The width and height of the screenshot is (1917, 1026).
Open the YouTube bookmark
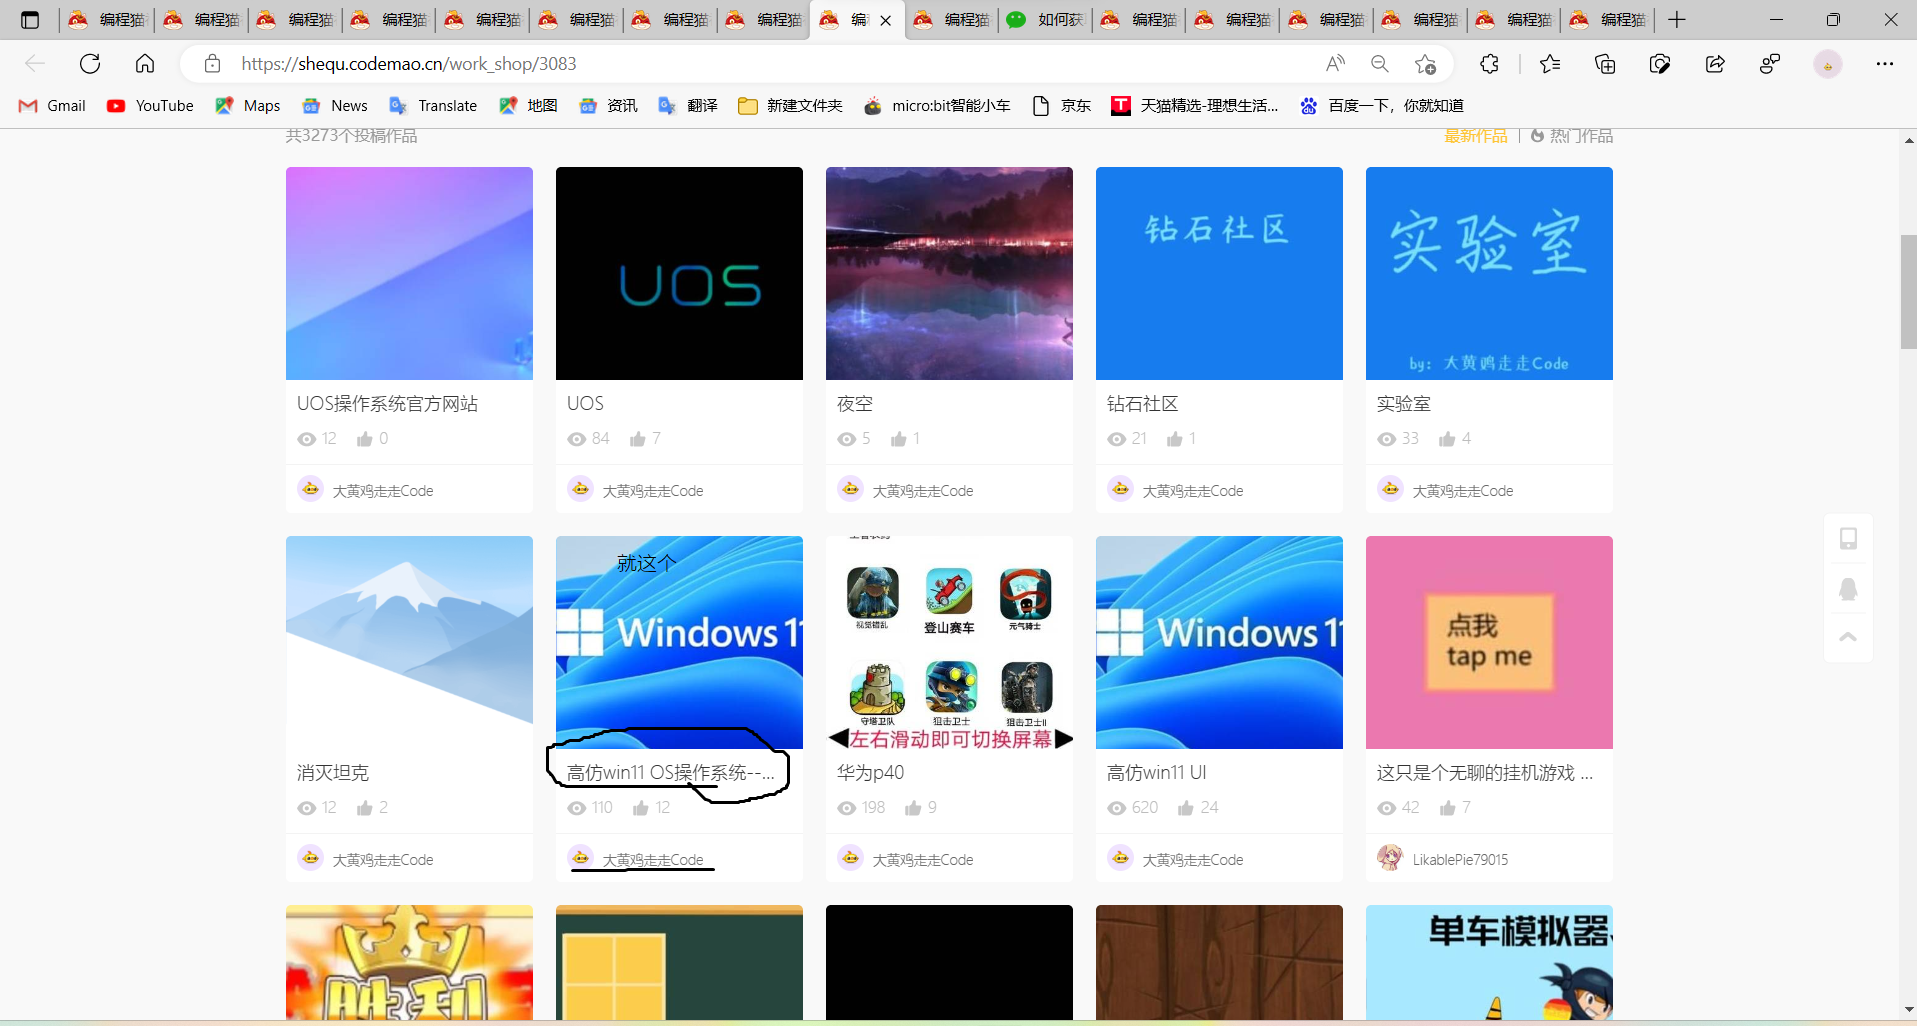tap(151, 106)
